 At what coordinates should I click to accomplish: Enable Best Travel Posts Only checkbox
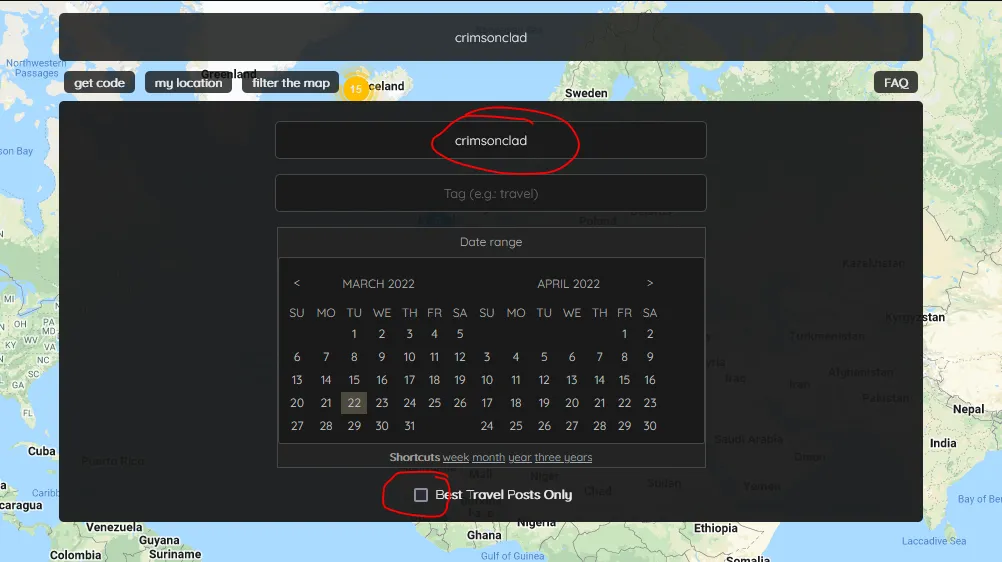click(x=420, y=495)
